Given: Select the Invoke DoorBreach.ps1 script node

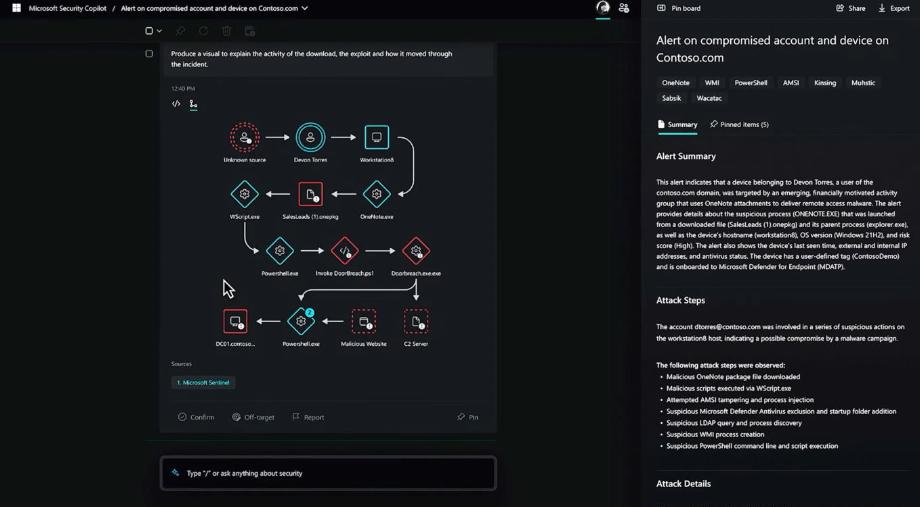Looking at the screenshot, I should point(344,251).
